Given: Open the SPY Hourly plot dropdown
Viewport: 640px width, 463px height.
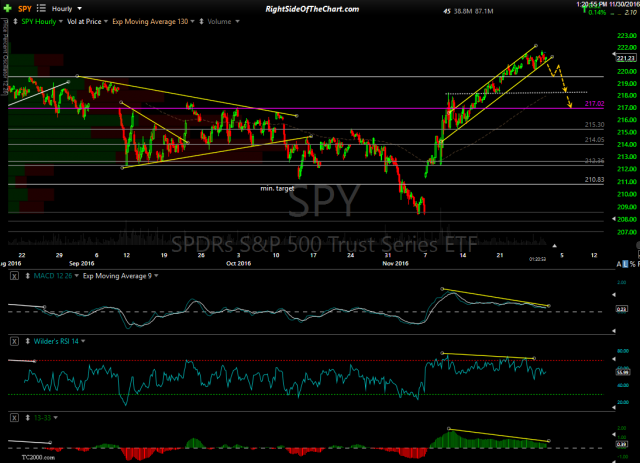Looking at the screenshot, I should tap(42, 22).
